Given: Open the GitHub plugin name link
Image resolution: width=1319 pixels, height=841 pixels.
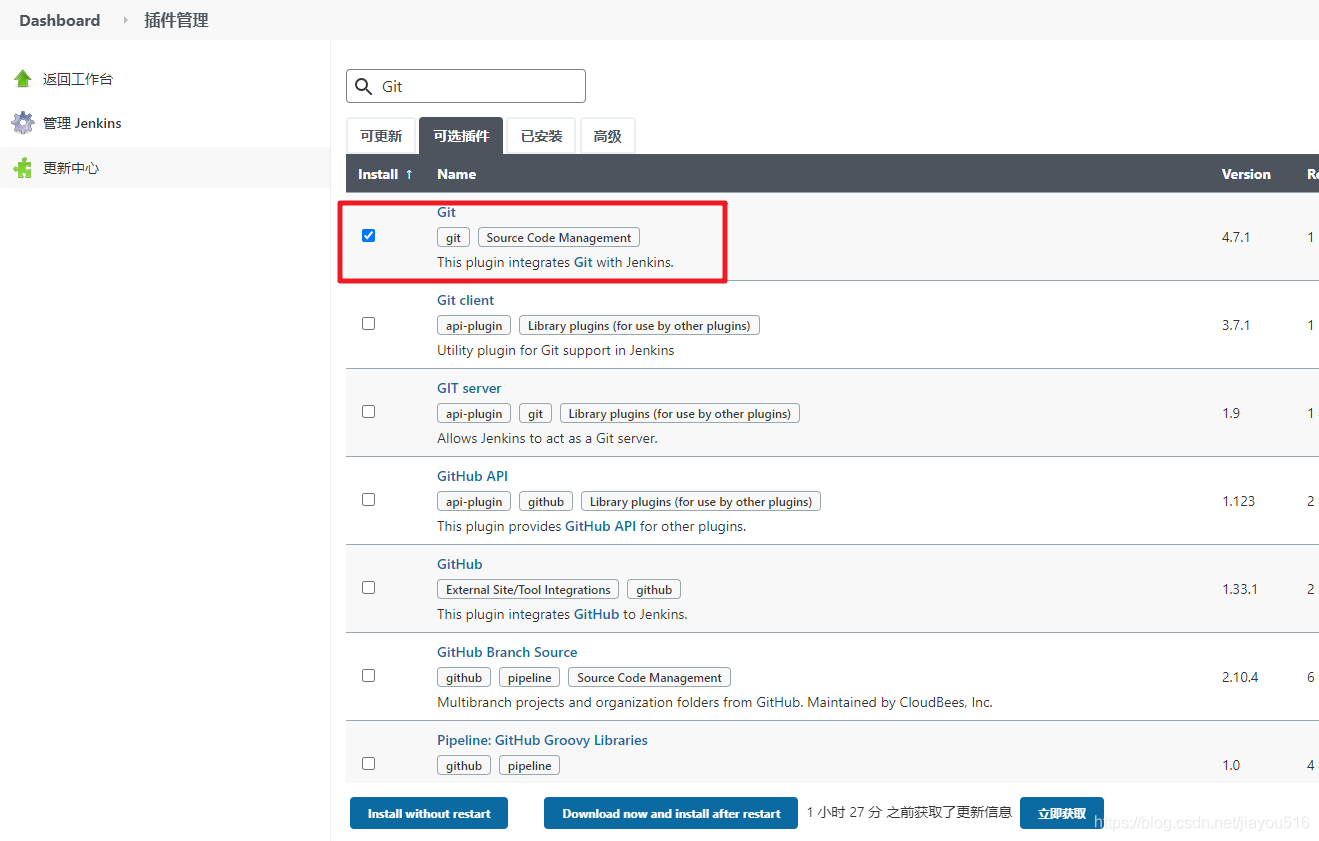Looking at the screenshot, I should 459,564.
